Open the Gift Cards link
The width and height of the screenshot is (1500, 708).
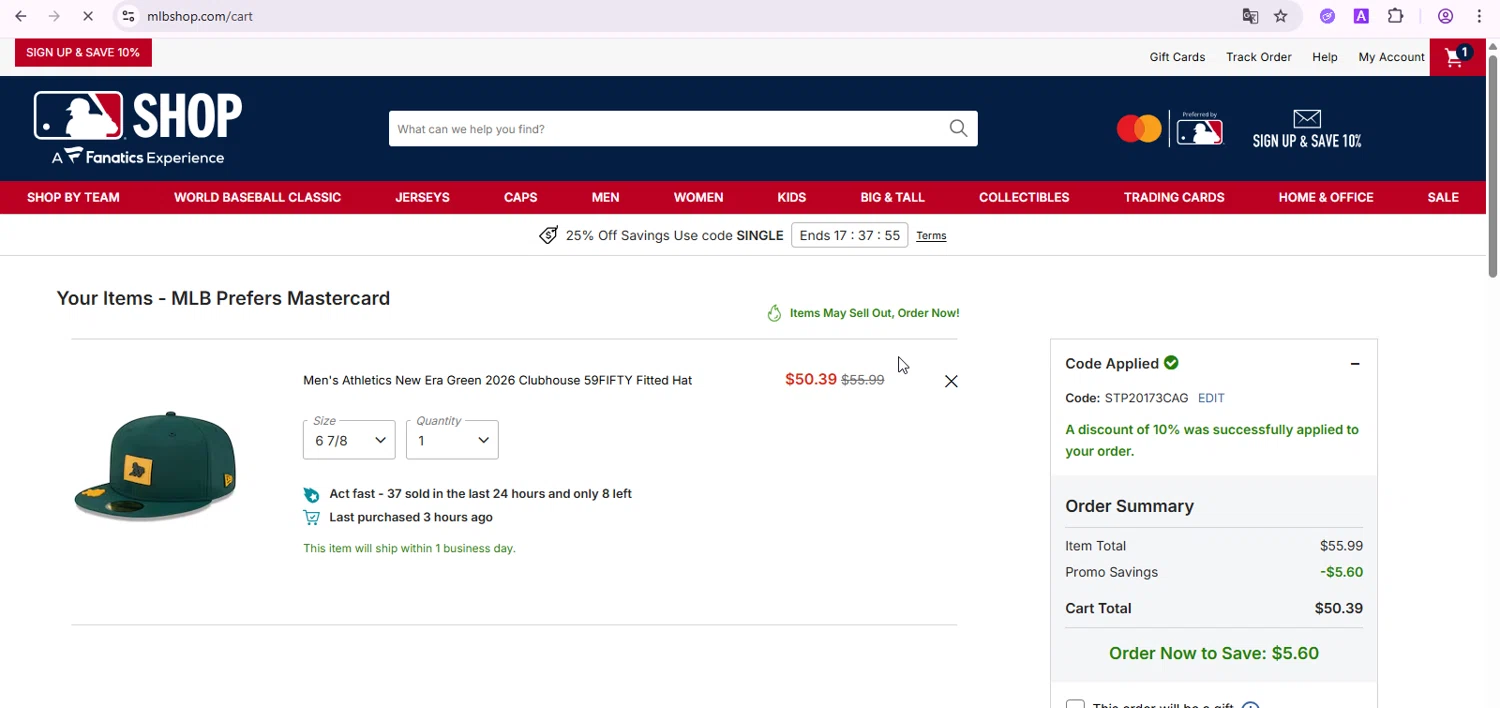[1177, 57]
